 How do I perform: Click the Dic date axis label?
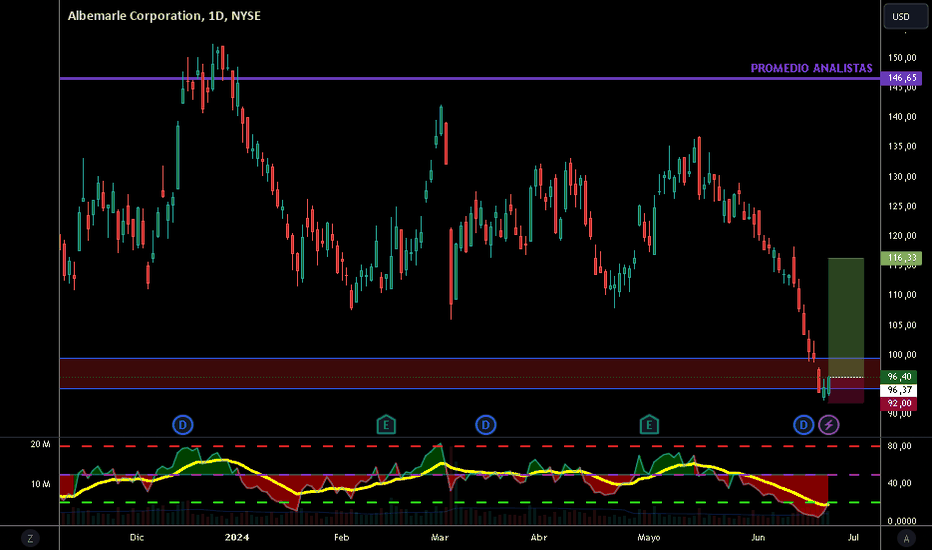point(137,538)
